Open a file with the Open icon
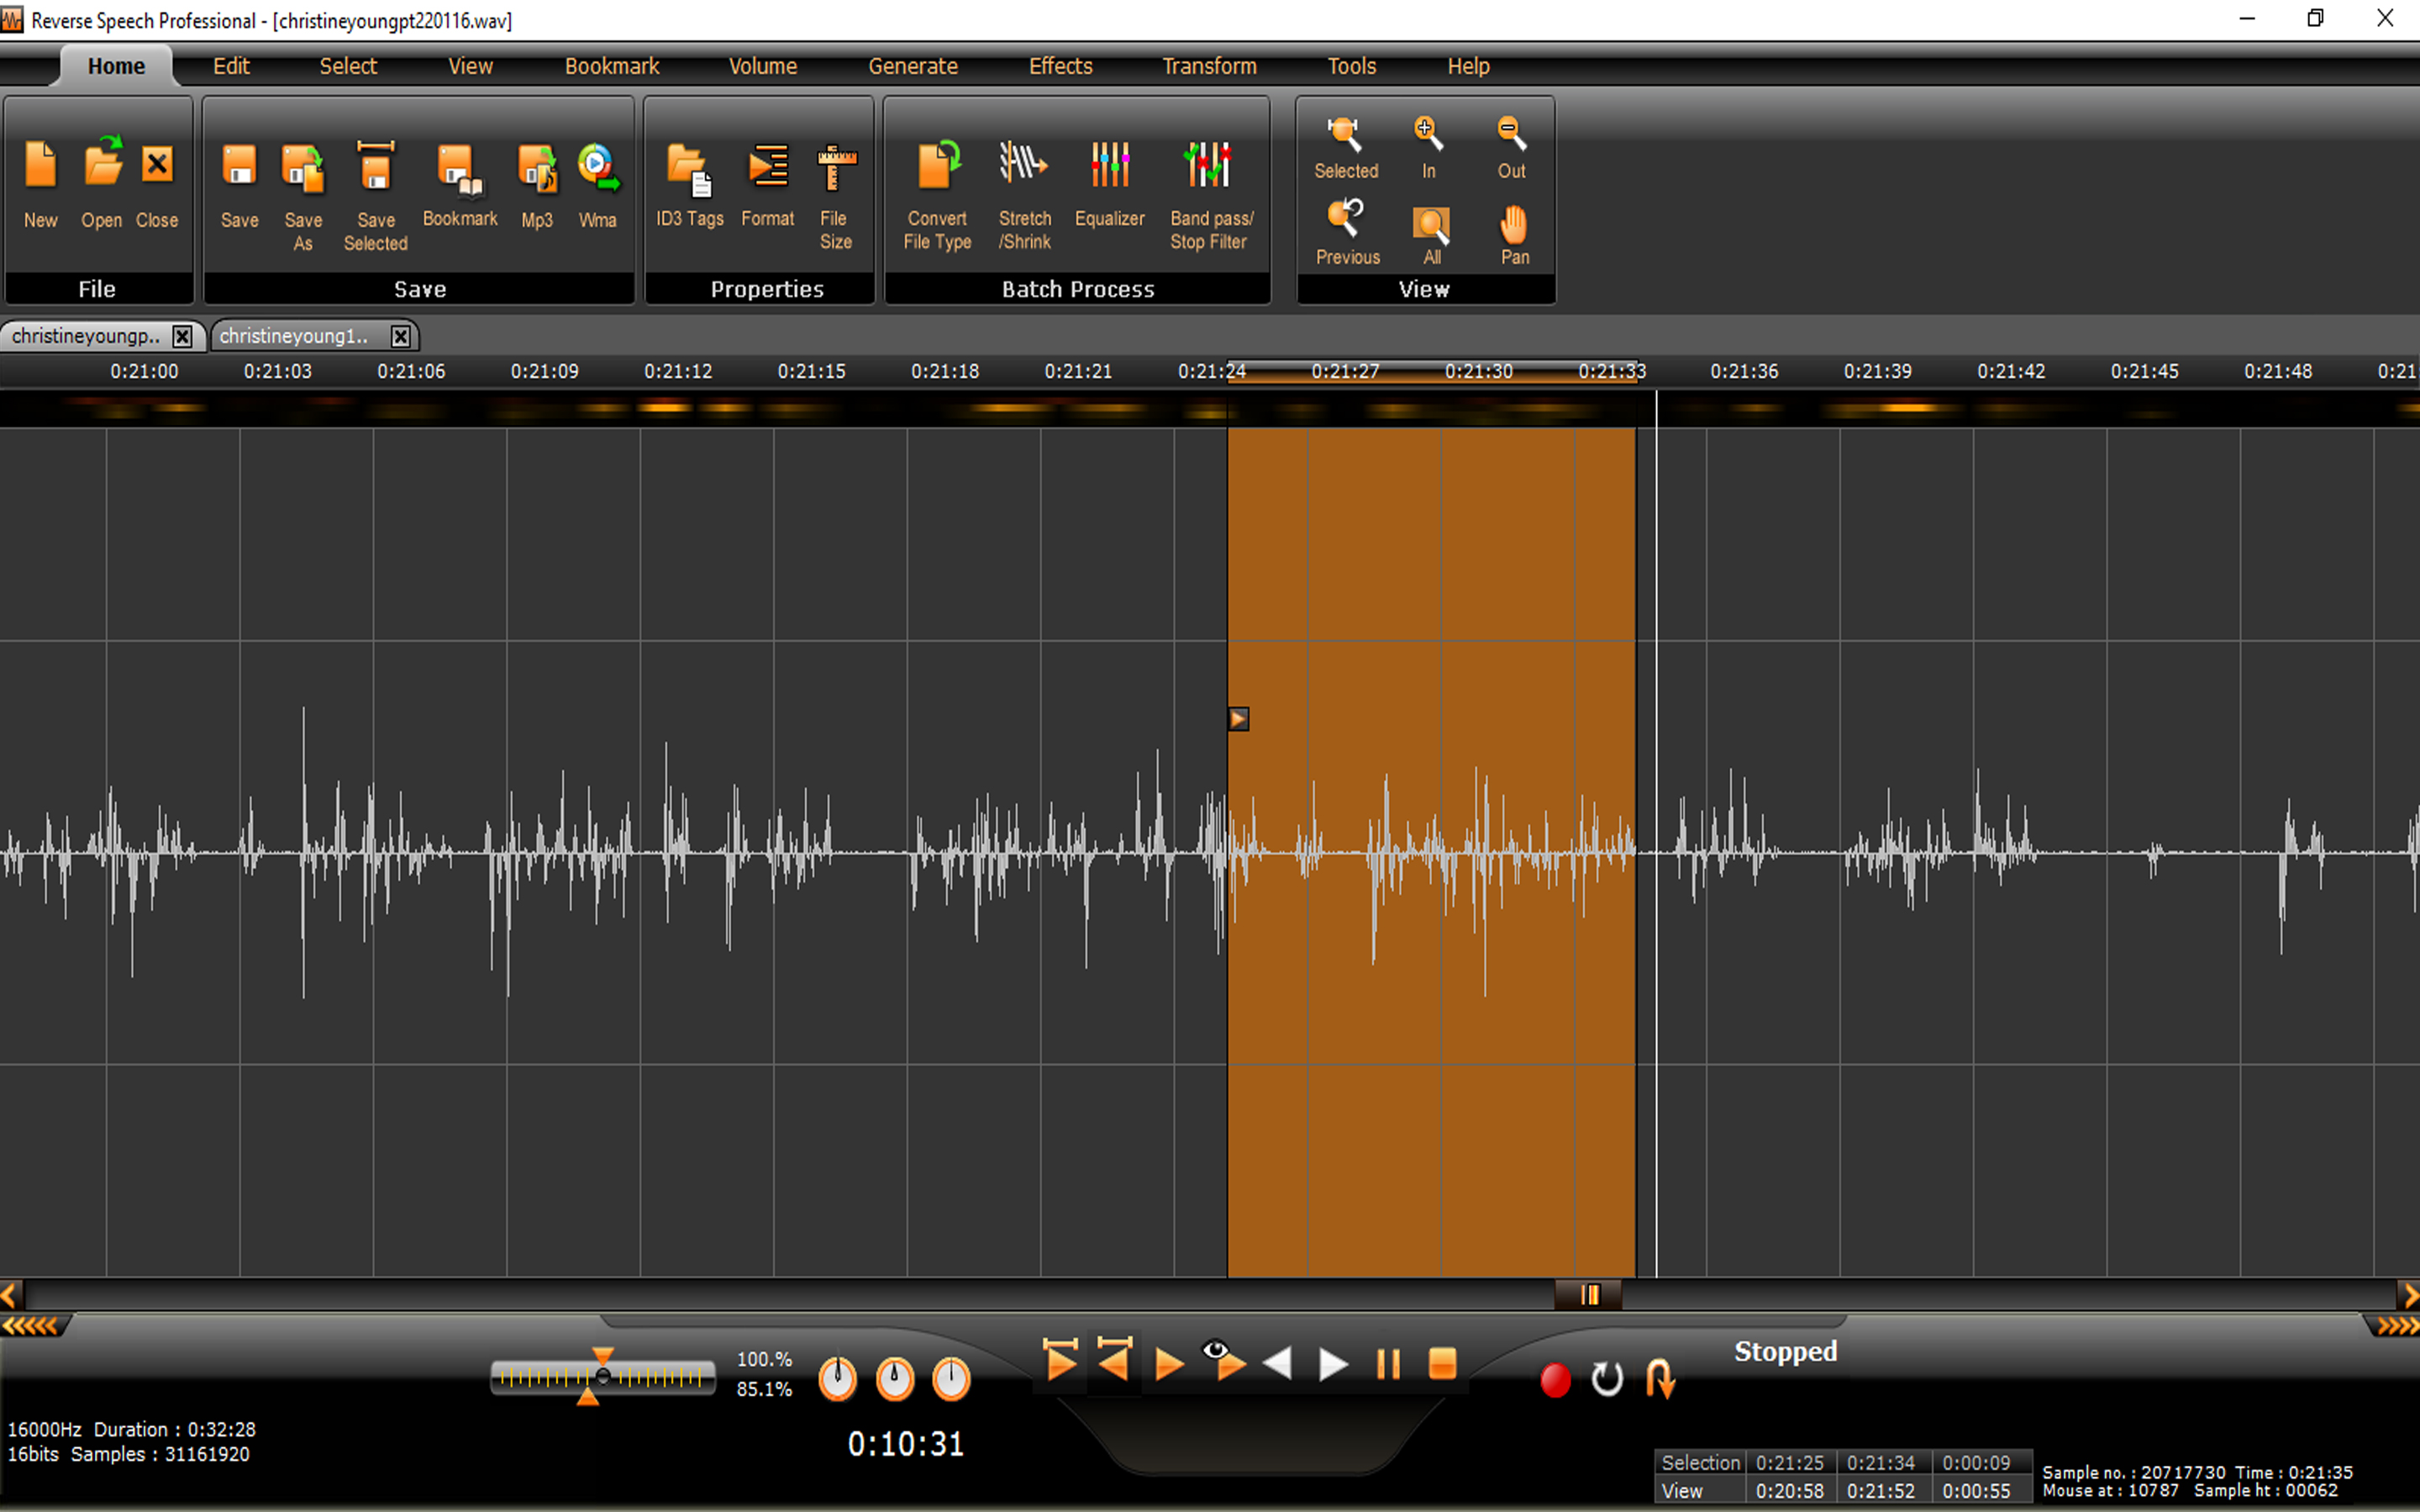Viewport: 2420px width, 1512px height. pyautogui.click(x=102, y=163)
